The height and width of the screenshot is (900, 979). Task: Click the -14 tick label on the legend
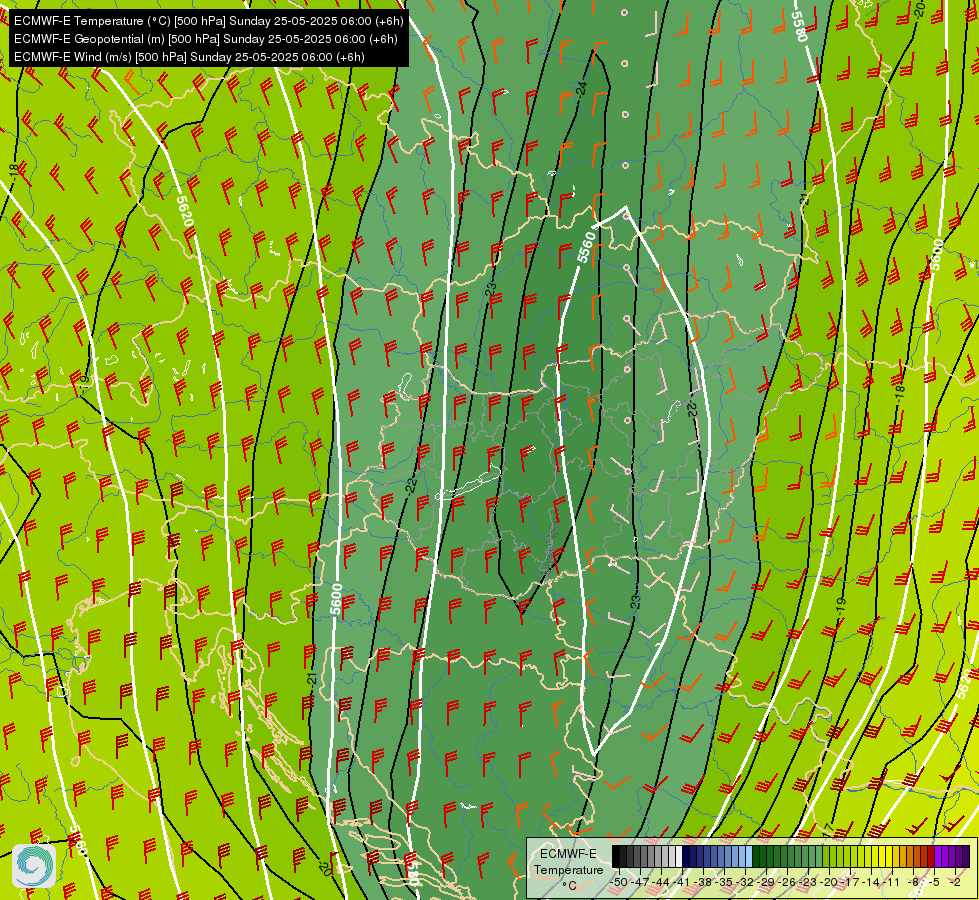click(x=871, y=882)
